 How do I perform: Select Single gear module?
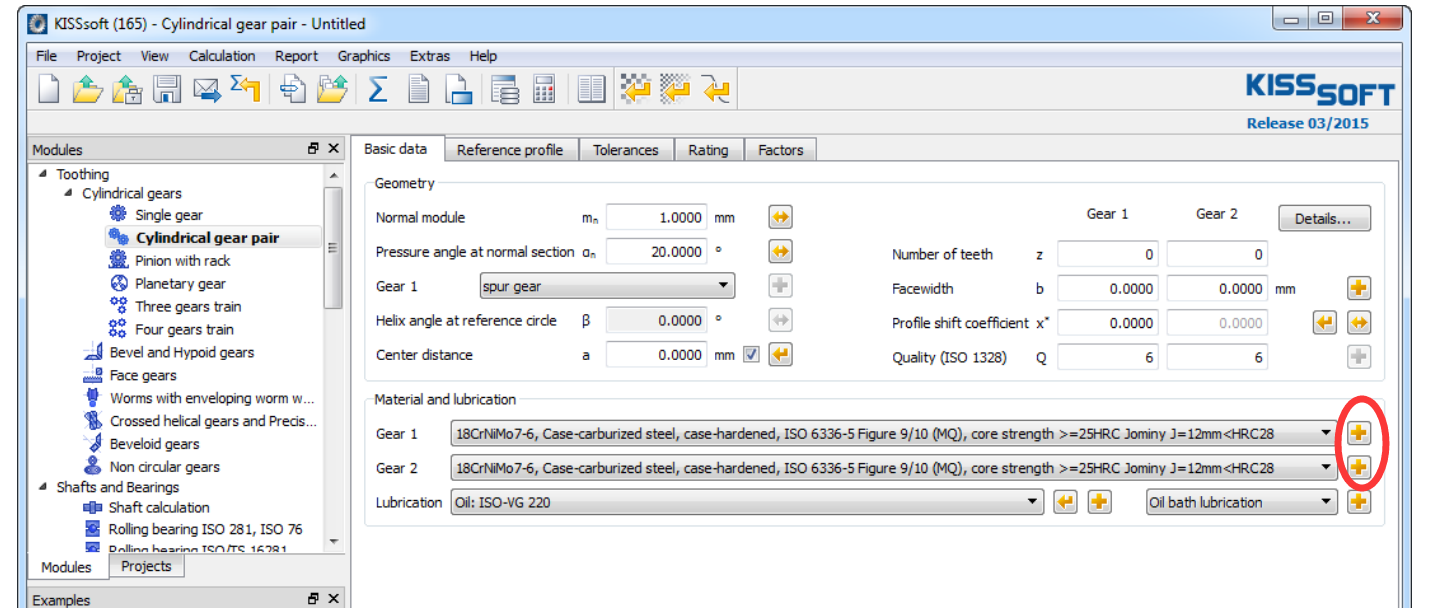tap(169, 215)
